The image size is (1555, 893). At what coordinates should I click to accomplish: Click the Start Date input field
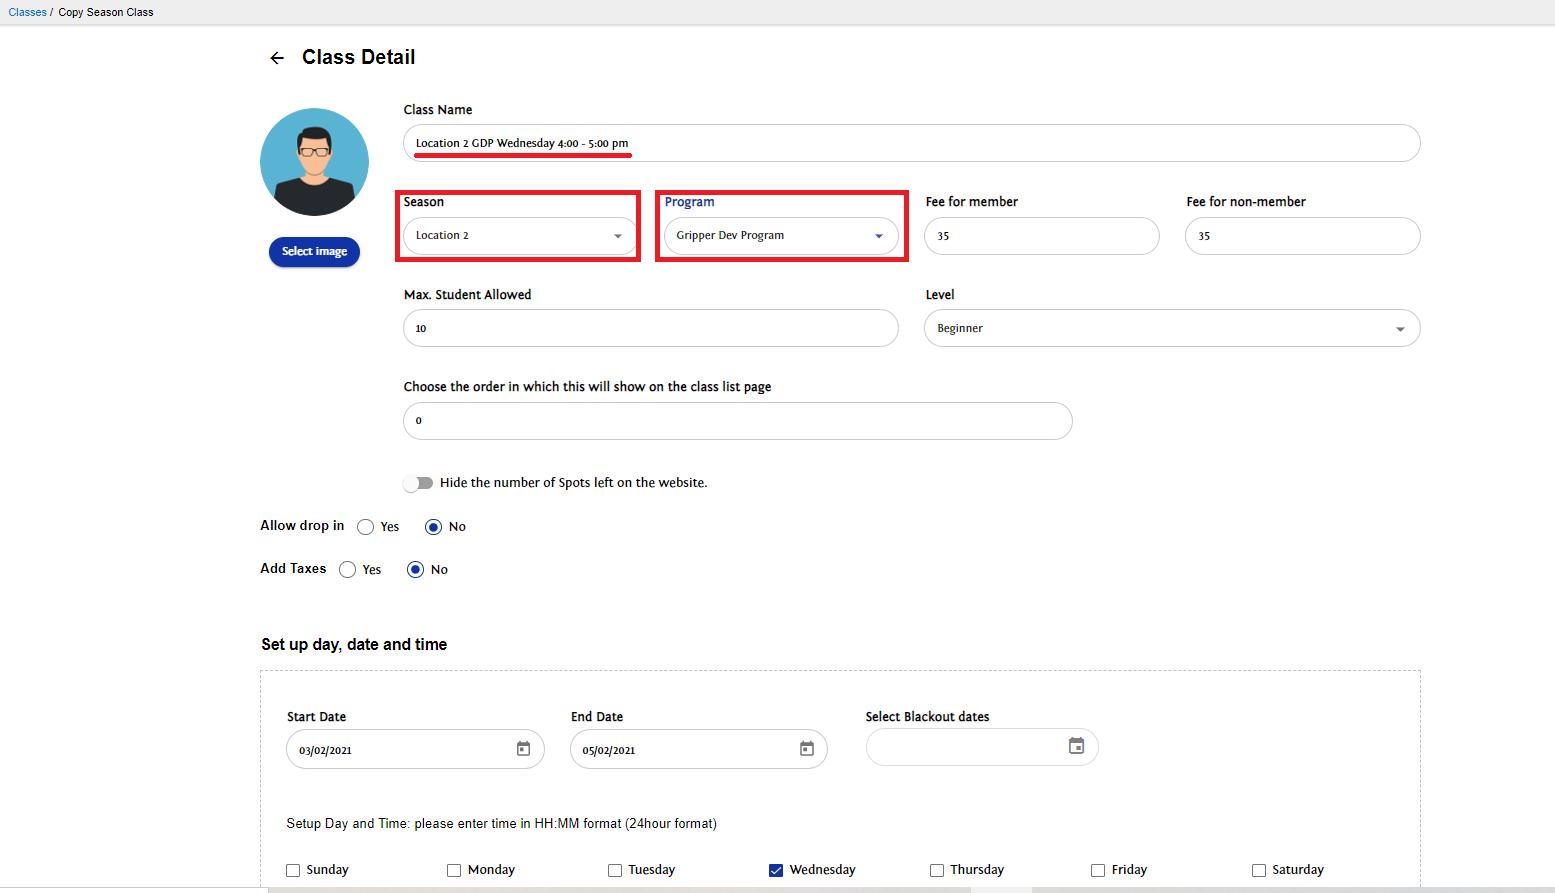tap(415, 749)
